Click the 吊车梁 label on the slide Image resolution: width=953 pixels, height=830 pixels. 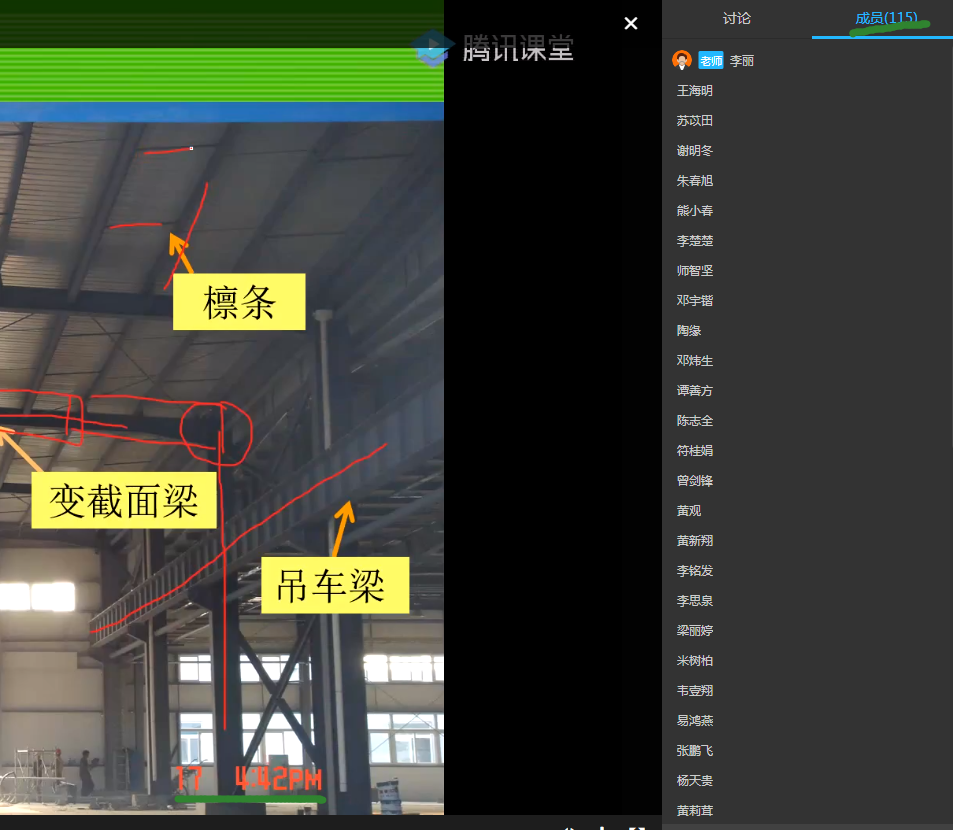point(330,585)
